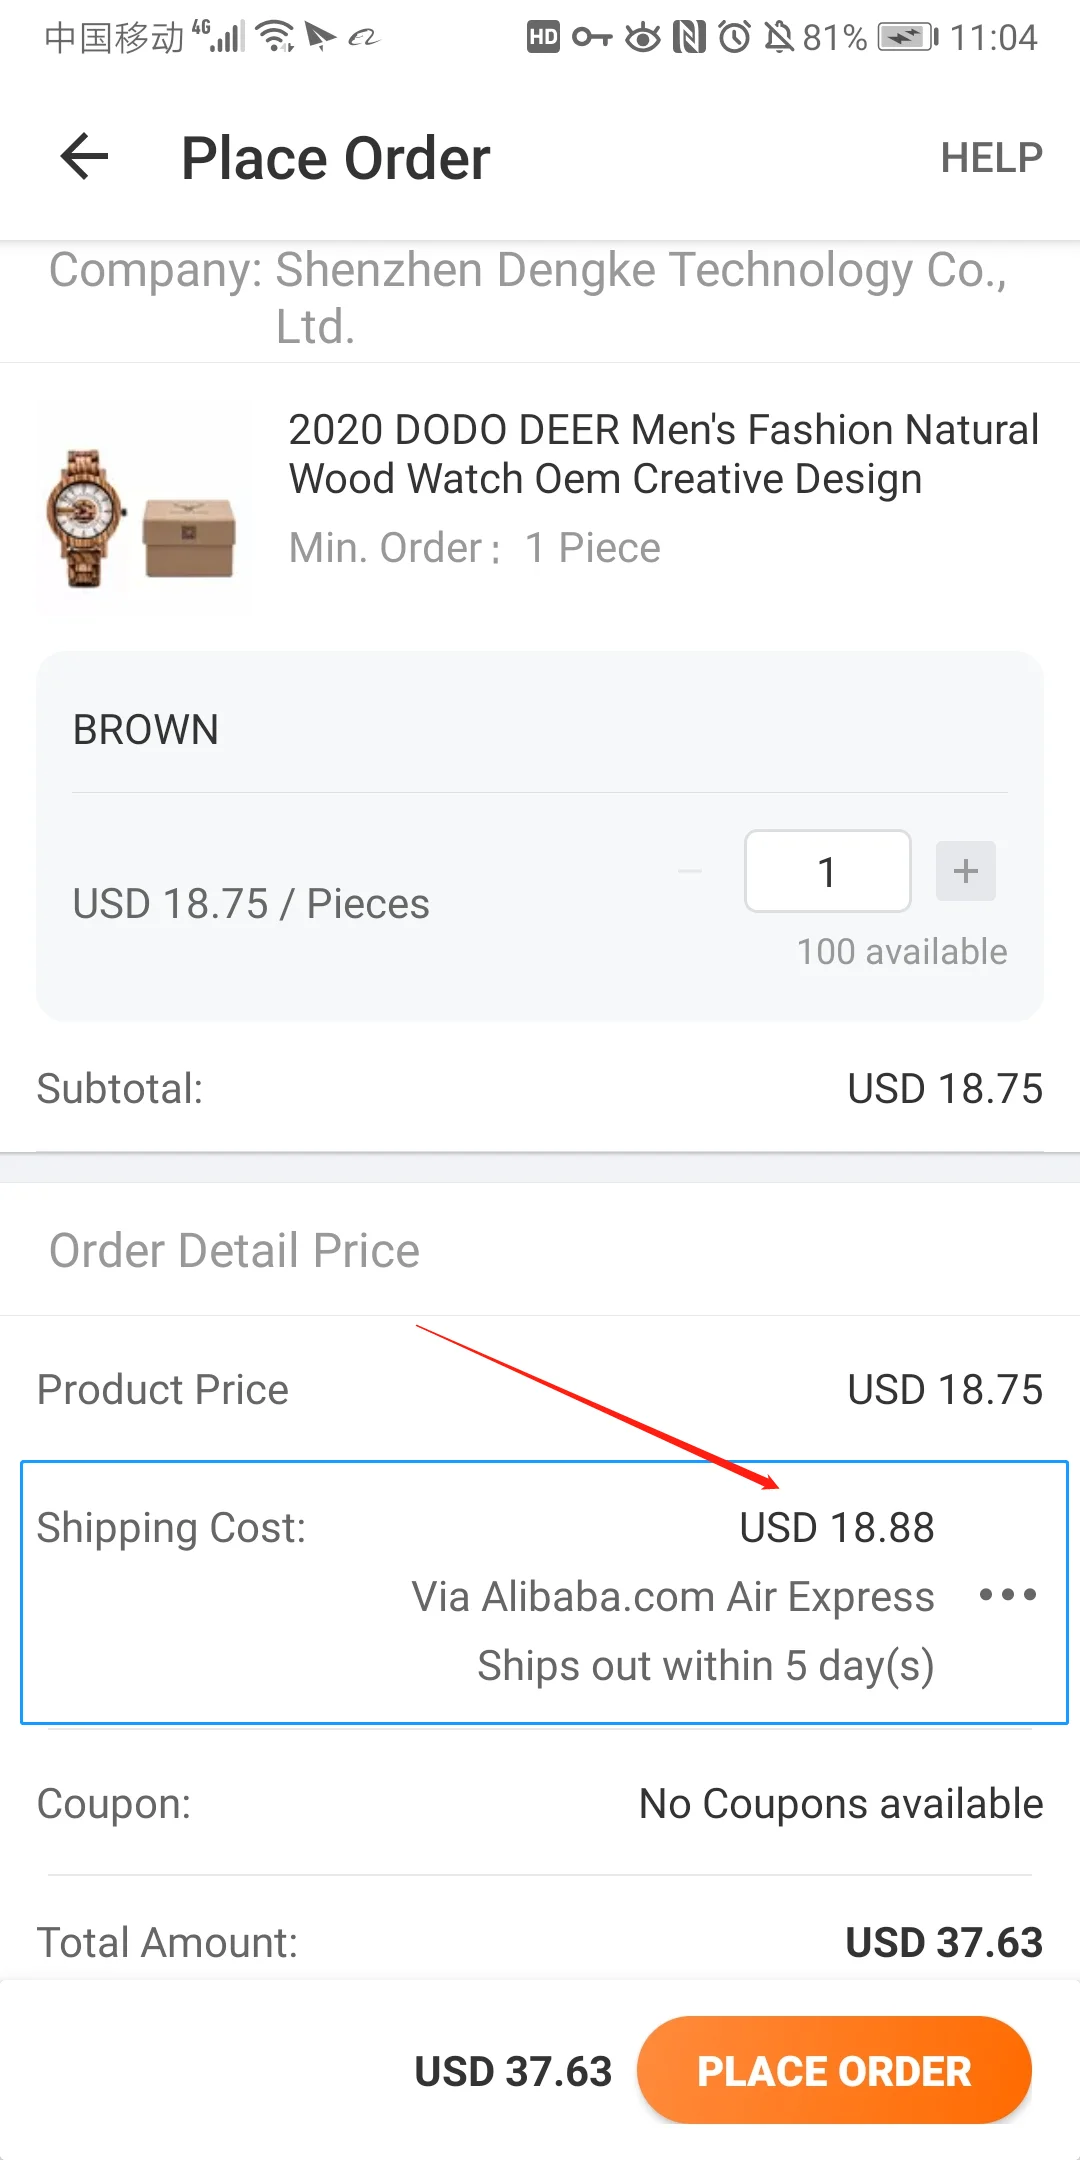
Task: Tap the muted notification bell icon
Action: (x=779, y=38)
